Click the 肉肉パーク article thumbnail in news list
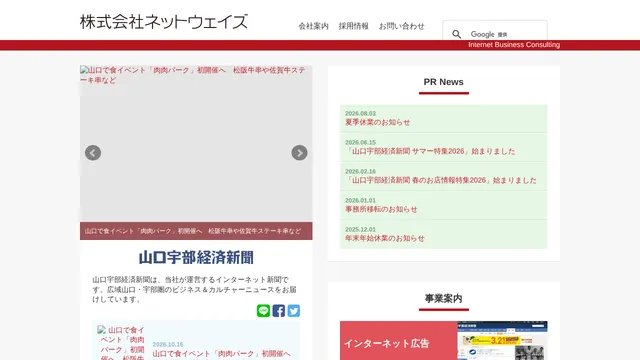The width and height of the screenshot is (640, 360). (121, 343)
